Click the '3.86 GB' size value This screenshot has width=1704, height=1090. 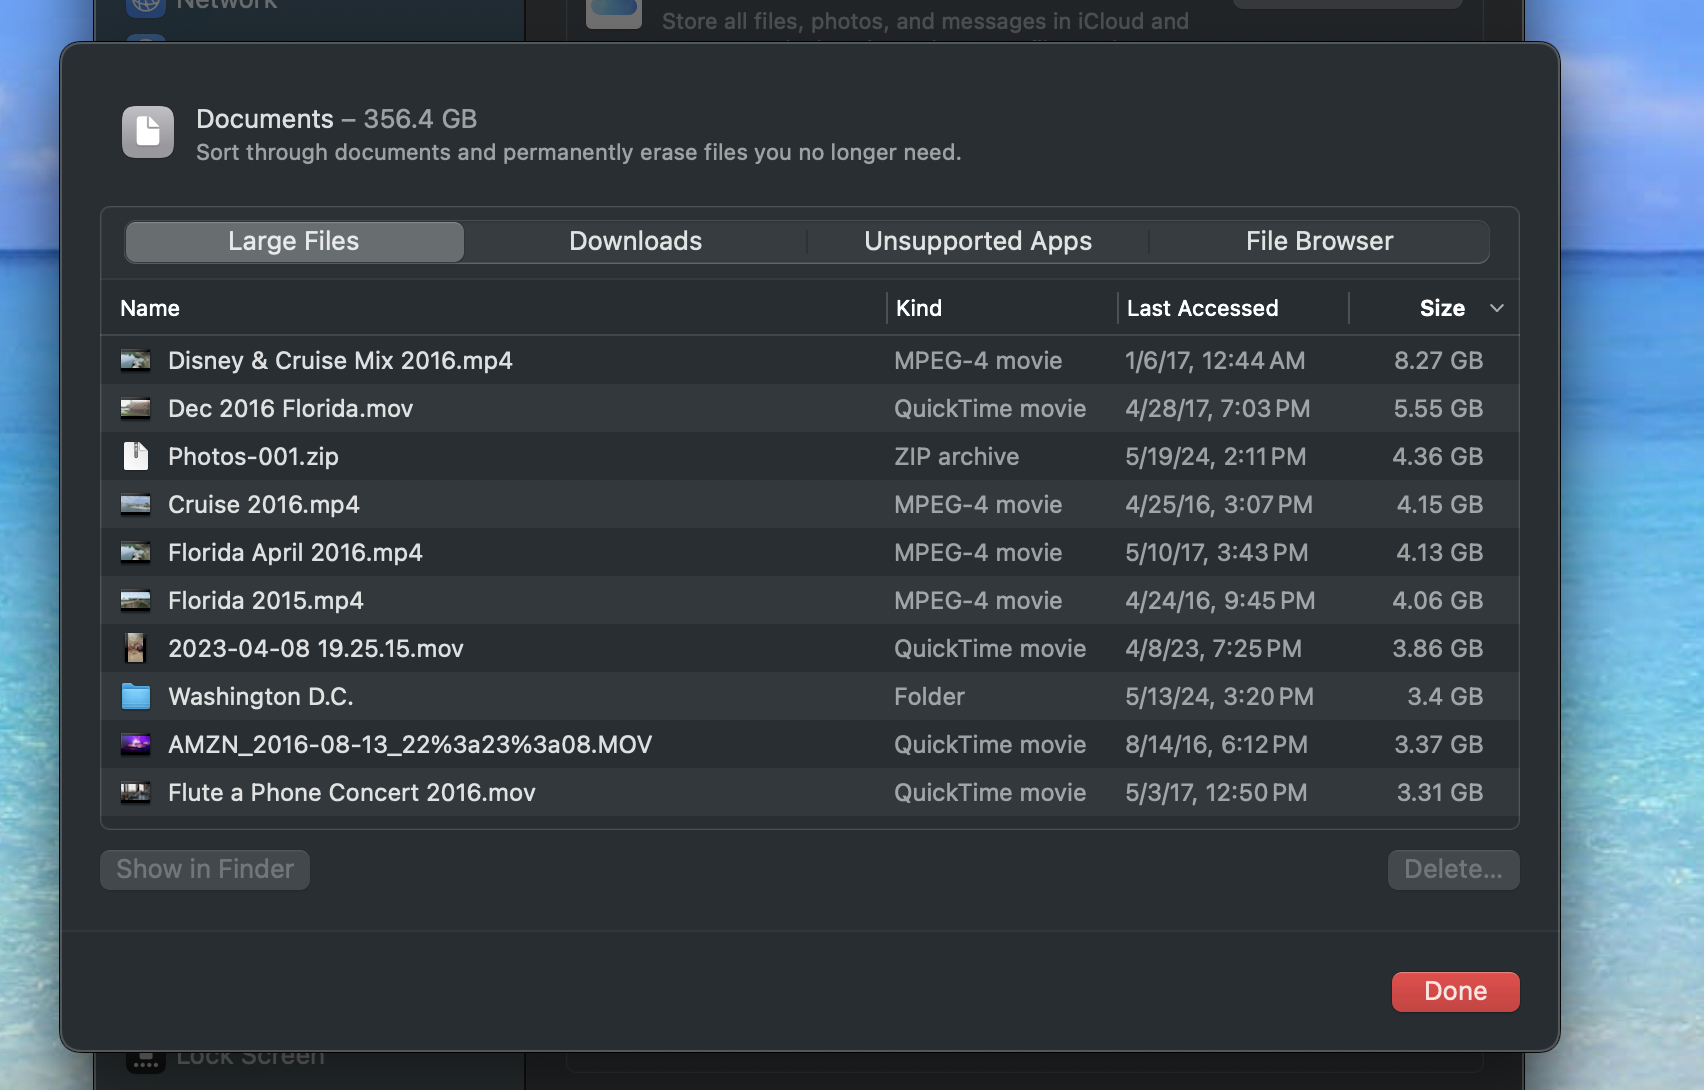(1438, 648)
